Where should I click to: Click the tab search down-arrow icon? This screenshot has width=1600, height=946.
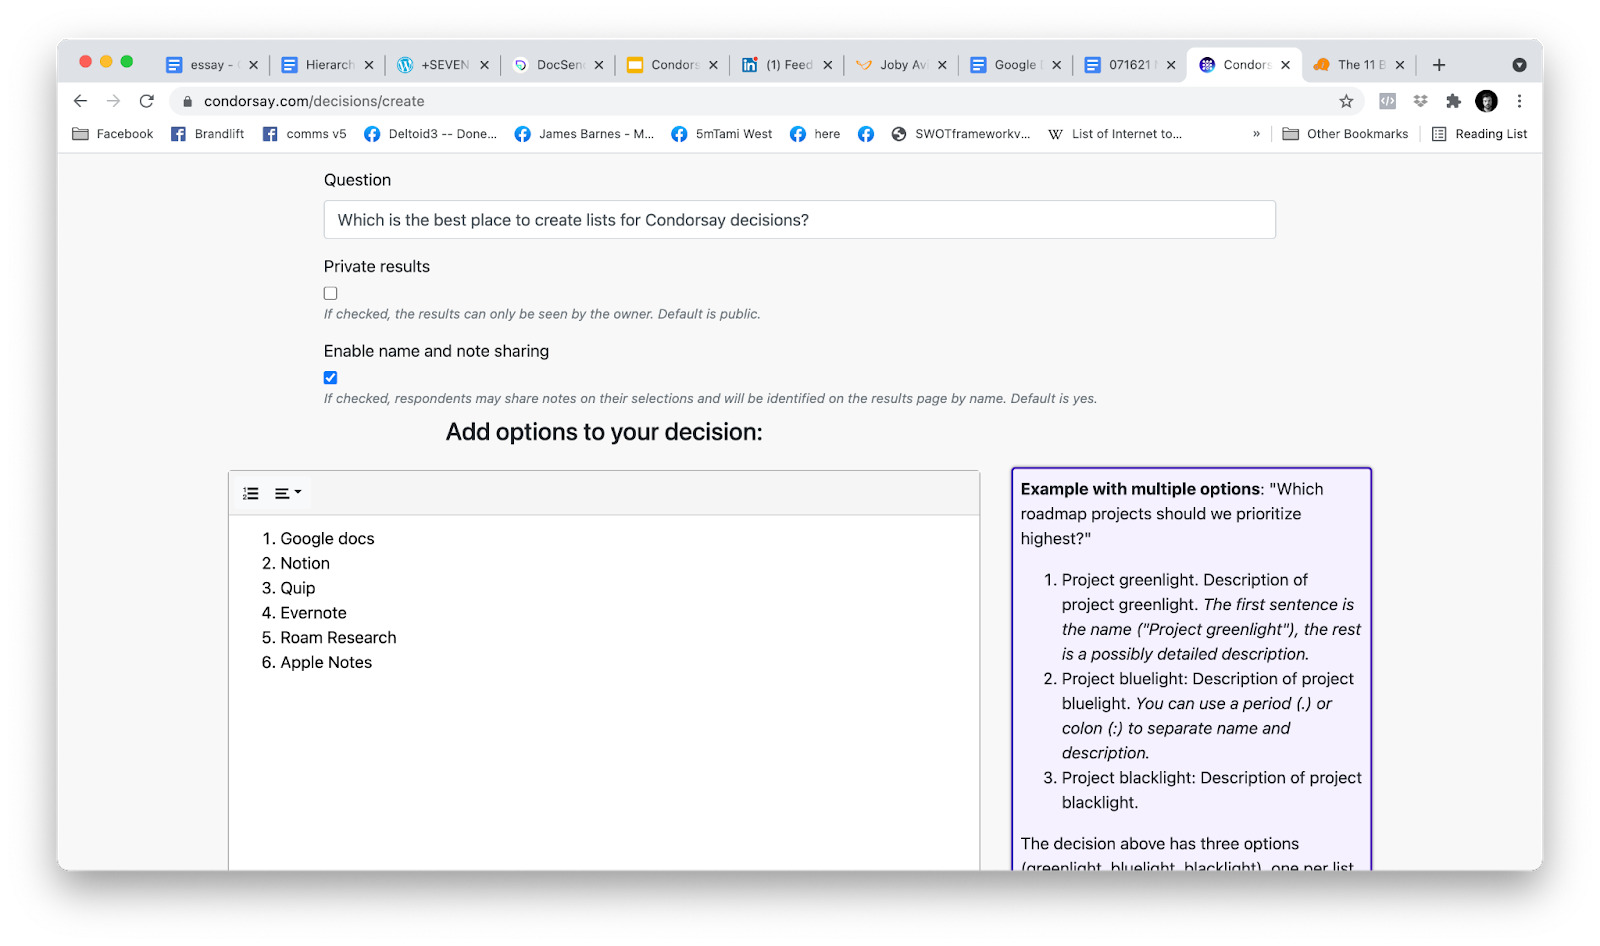pos(1519,65)
